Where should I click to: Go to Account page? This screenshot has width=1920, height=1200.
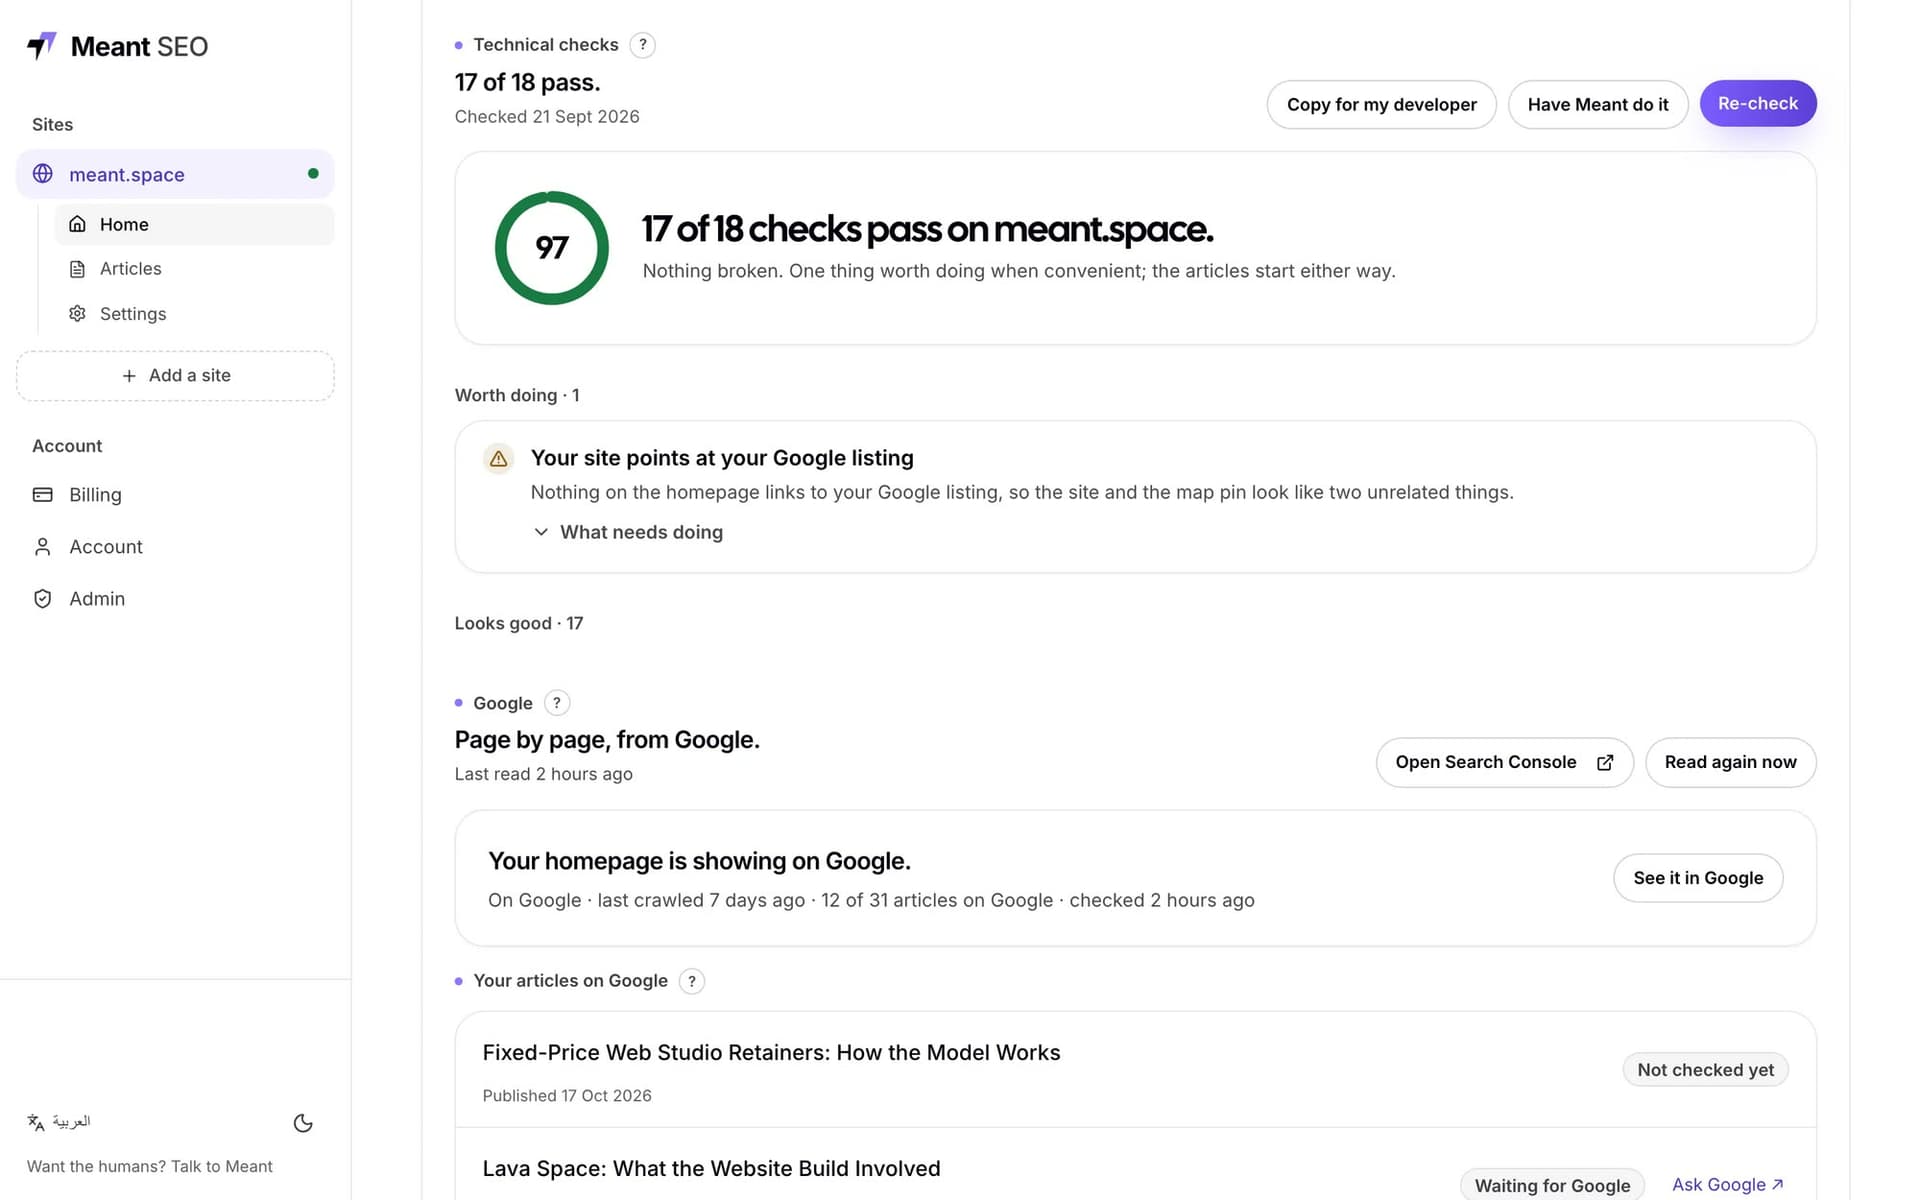point(175,547)
